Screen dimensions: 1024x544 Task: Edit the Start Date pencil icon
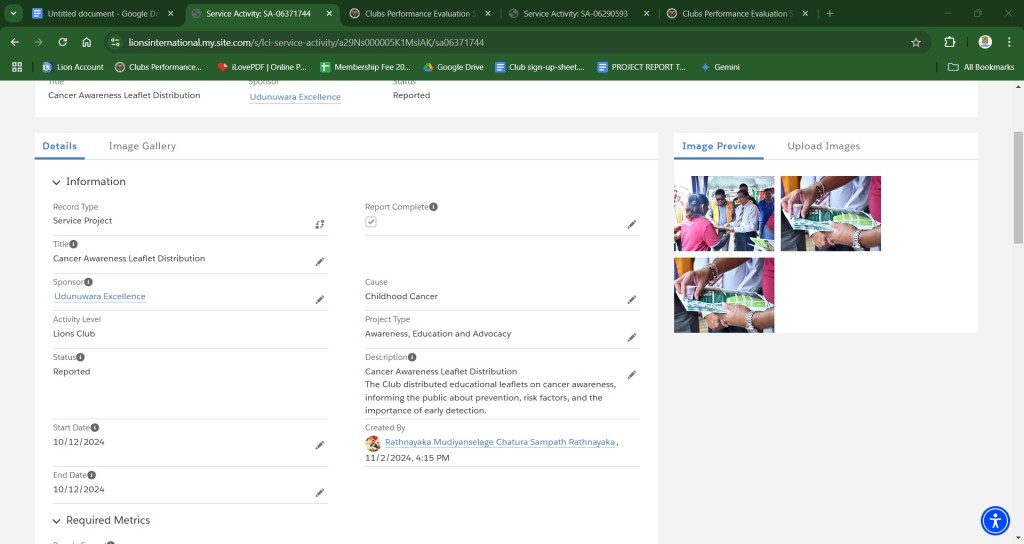click(319, 445)
